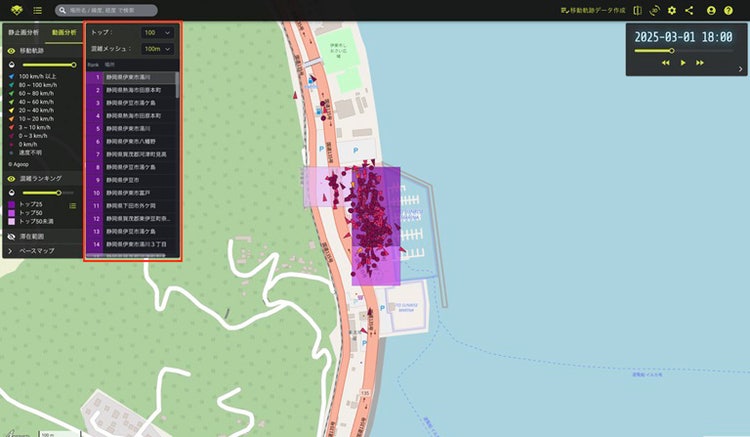Click the 10 ~ 20 km/h orange arrow legend
This screenshot has height=437, width=750.
pyautogui.click(x=11, y=119)
